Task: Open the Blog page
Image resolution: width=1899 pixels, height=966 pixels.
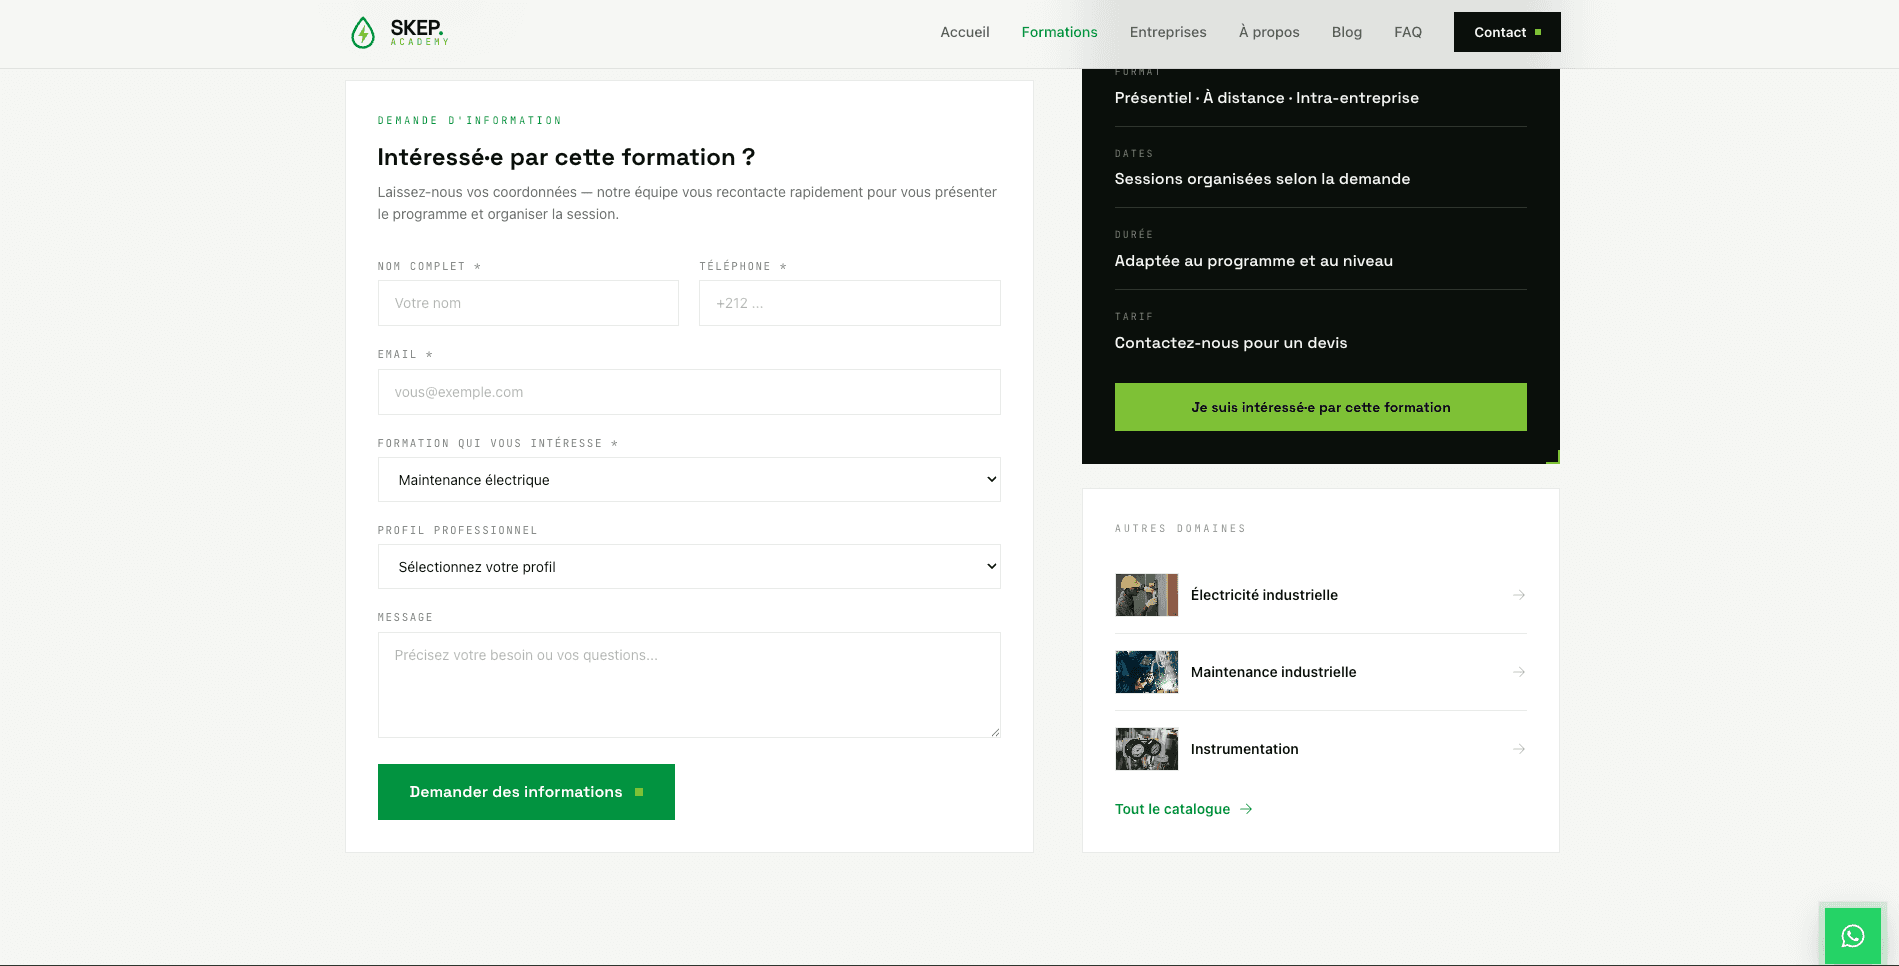Action: point(1346,32)
